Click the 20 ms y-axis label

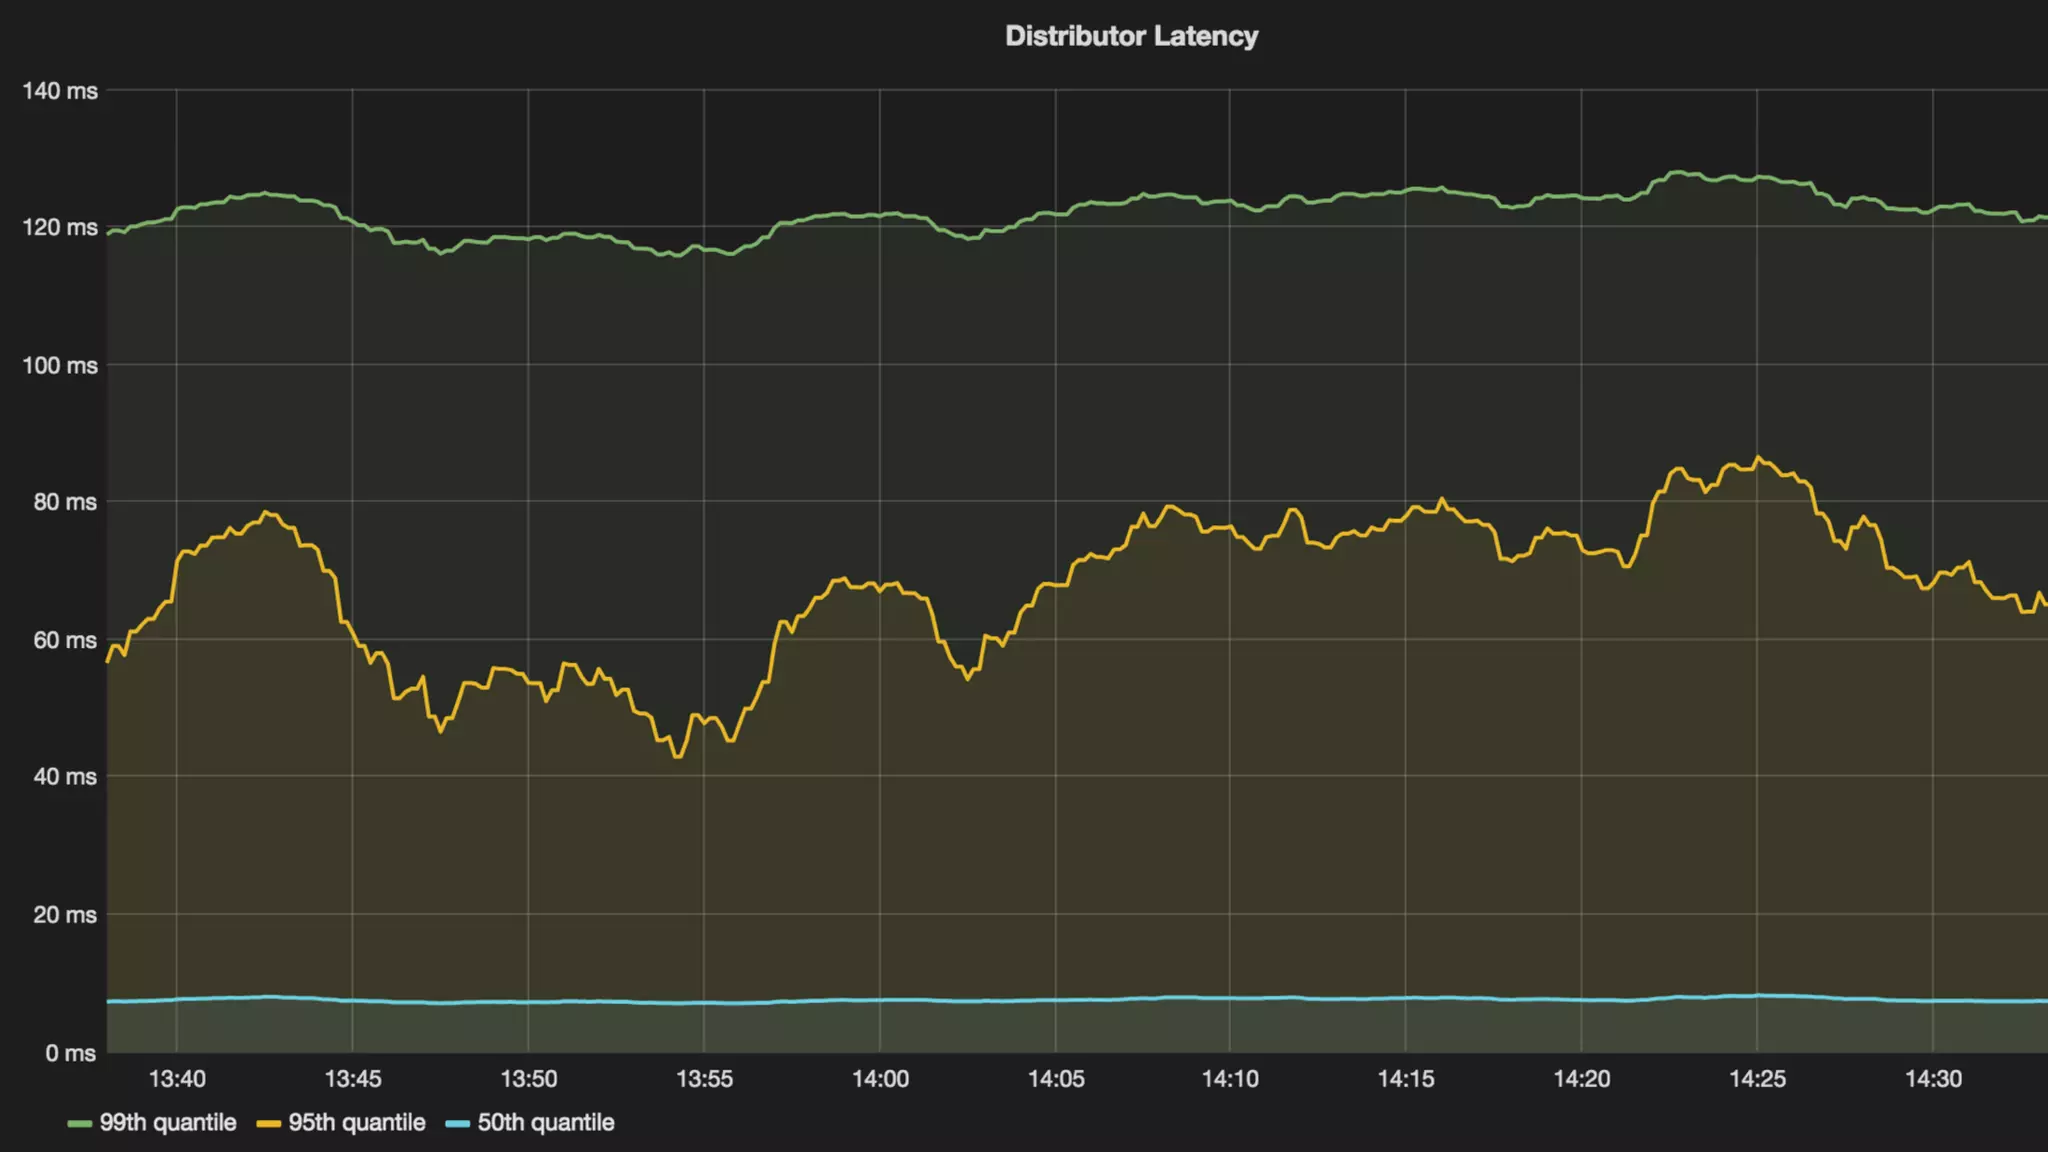(x=65, y=915)
